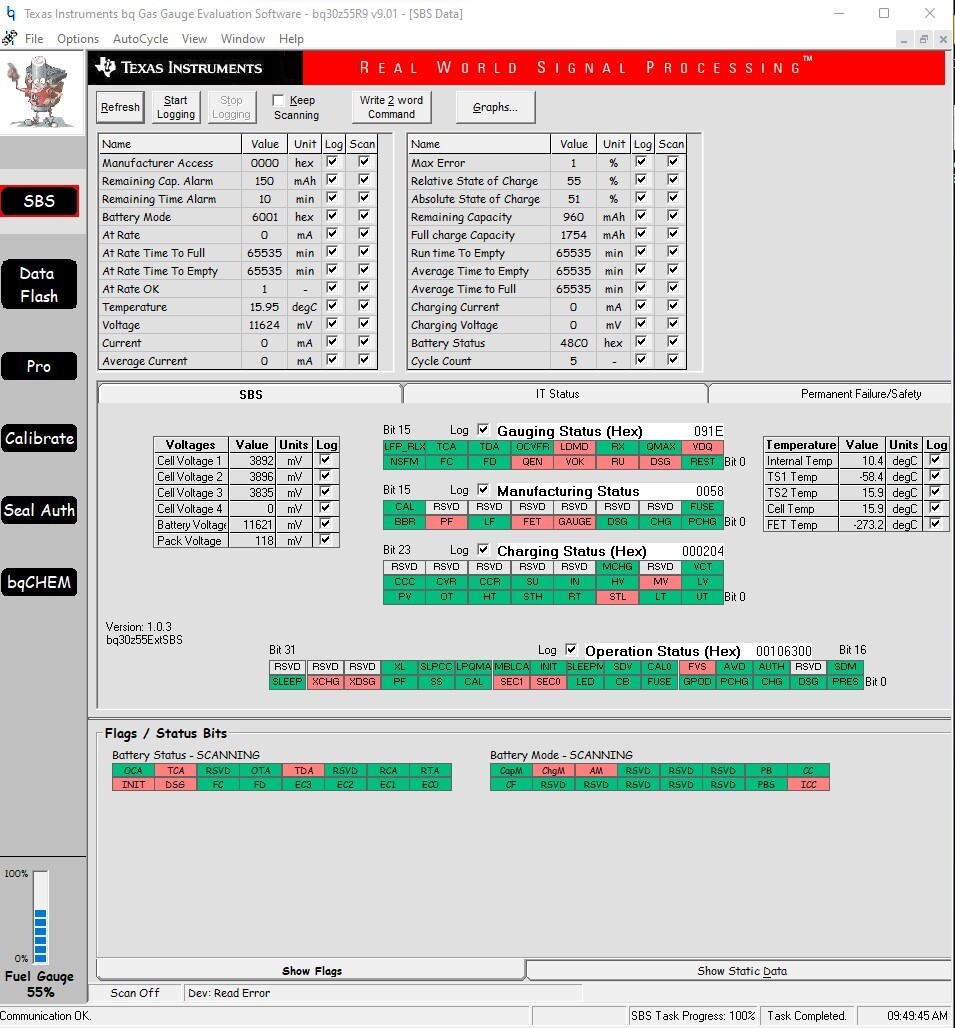Screen dimensions: 955x1028
Task: Toggle Log checkbox for Manufacturer Access
Action: click(x=332, y=162)
